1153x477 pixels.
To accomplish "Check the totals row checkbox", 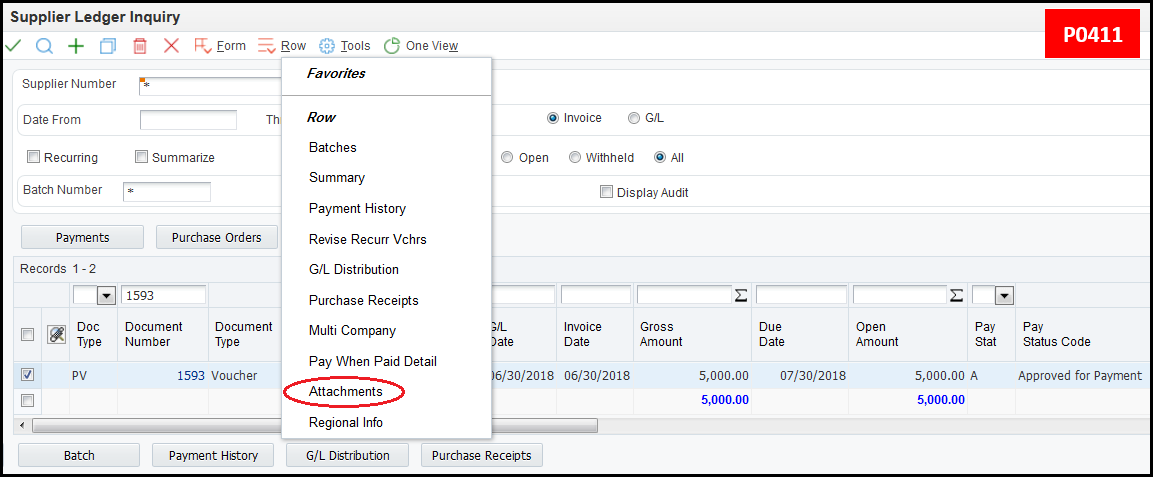I will 27,401.
